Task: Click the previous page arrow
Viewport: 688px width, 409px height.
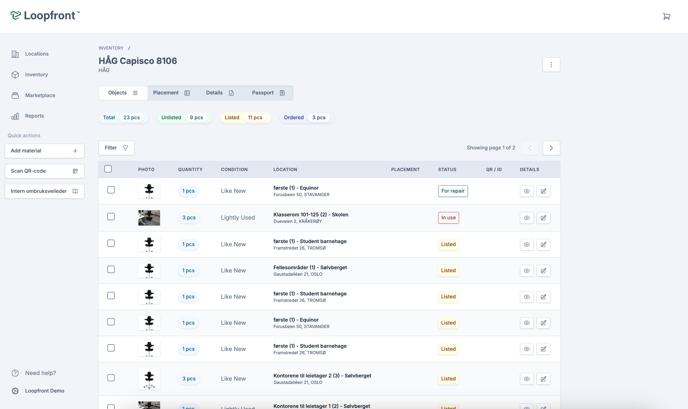Action: pos(530,148)
